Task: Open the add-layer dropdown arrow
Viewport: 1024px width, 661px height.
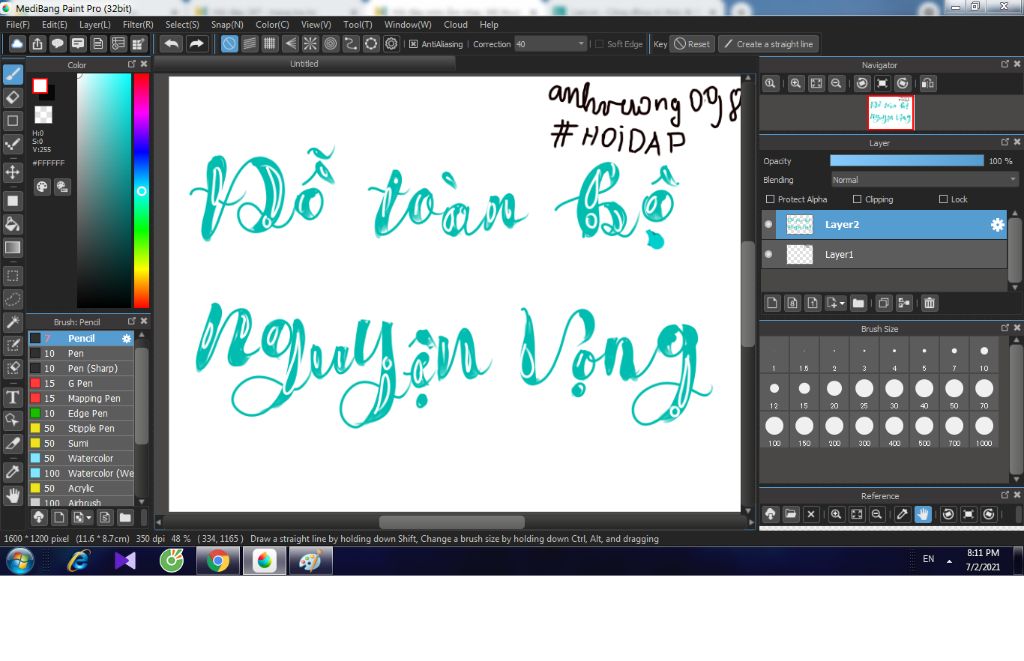Action: coord(842,303)
